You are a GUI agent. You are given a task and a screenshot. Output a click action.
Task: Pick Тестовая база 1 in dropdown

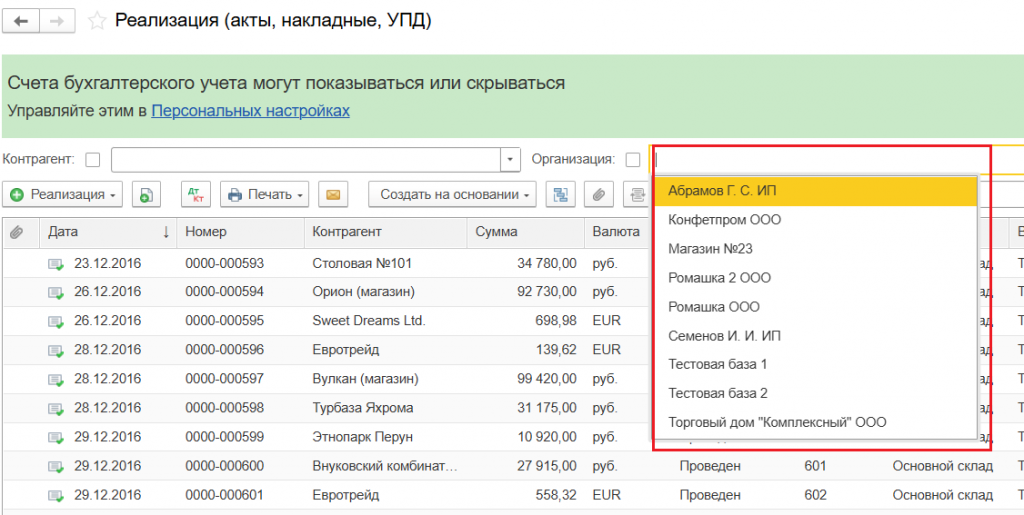tap(816, 364)
